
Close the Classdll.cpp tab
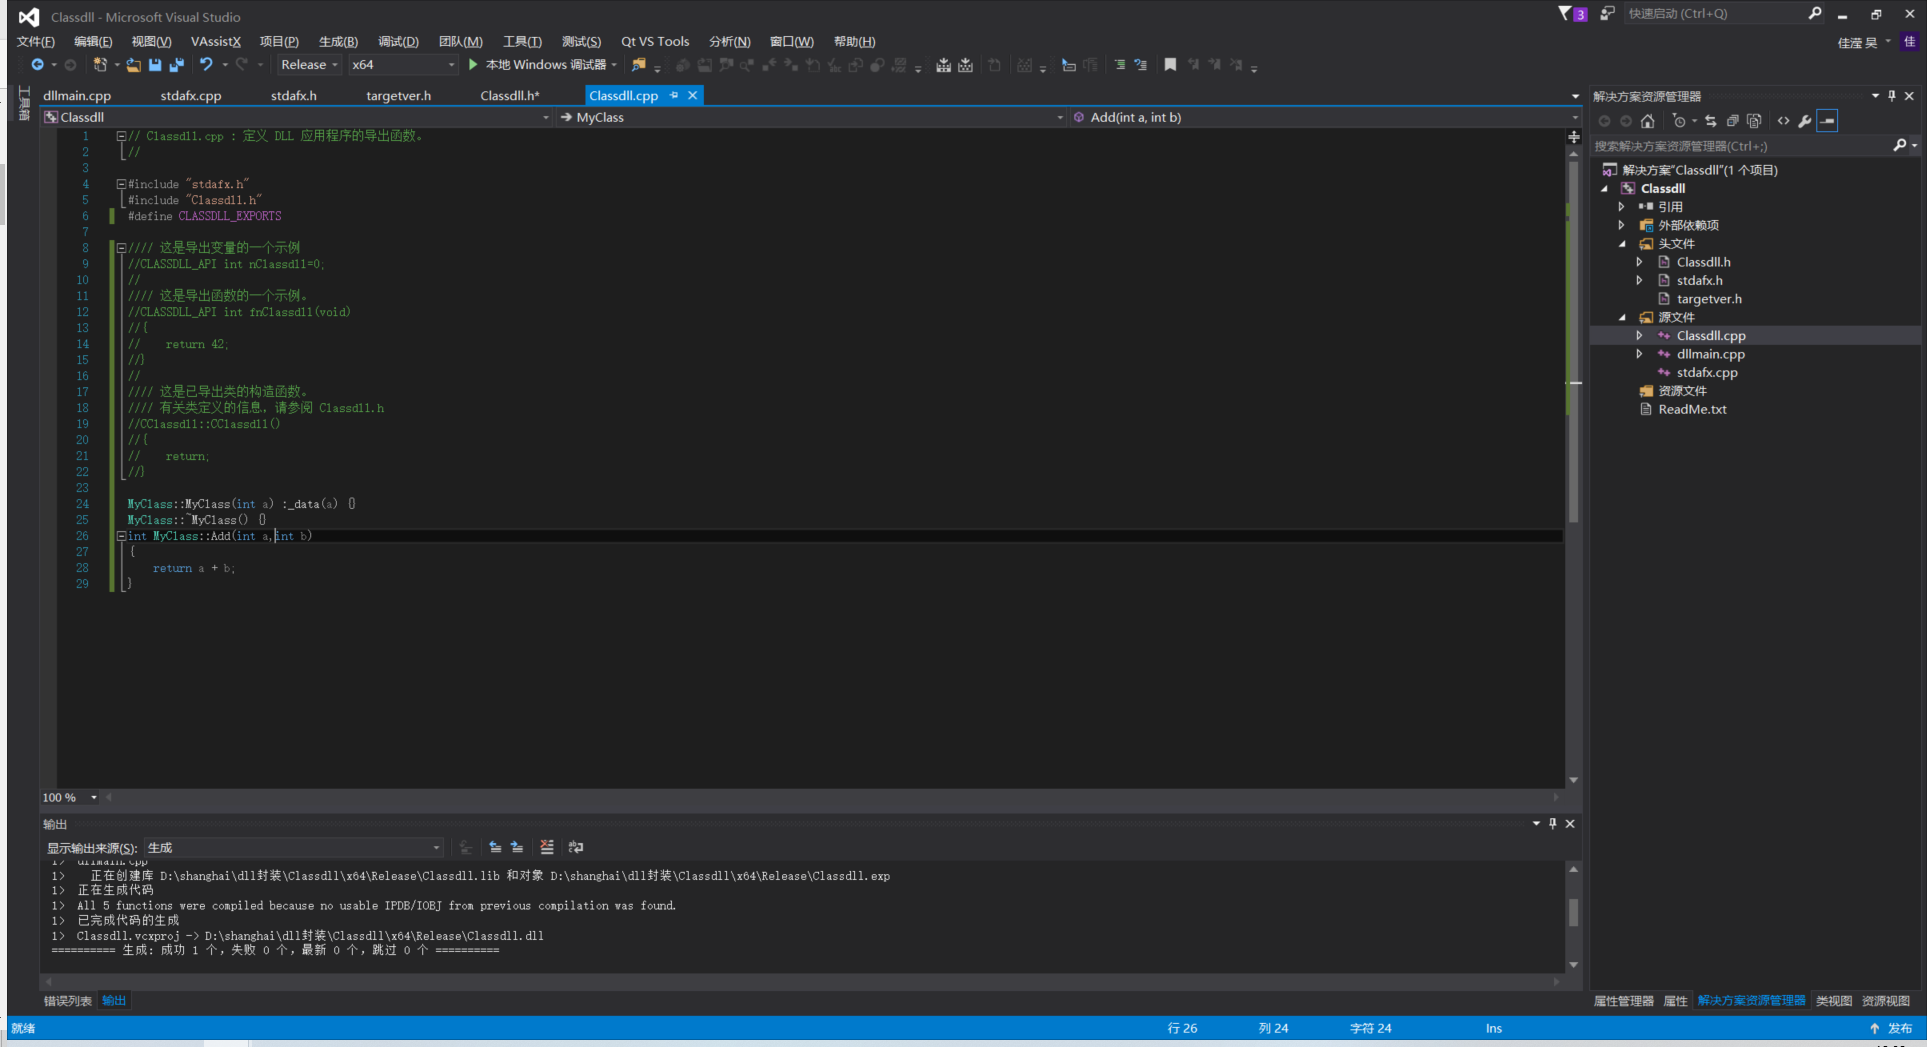tap(692, 96)
